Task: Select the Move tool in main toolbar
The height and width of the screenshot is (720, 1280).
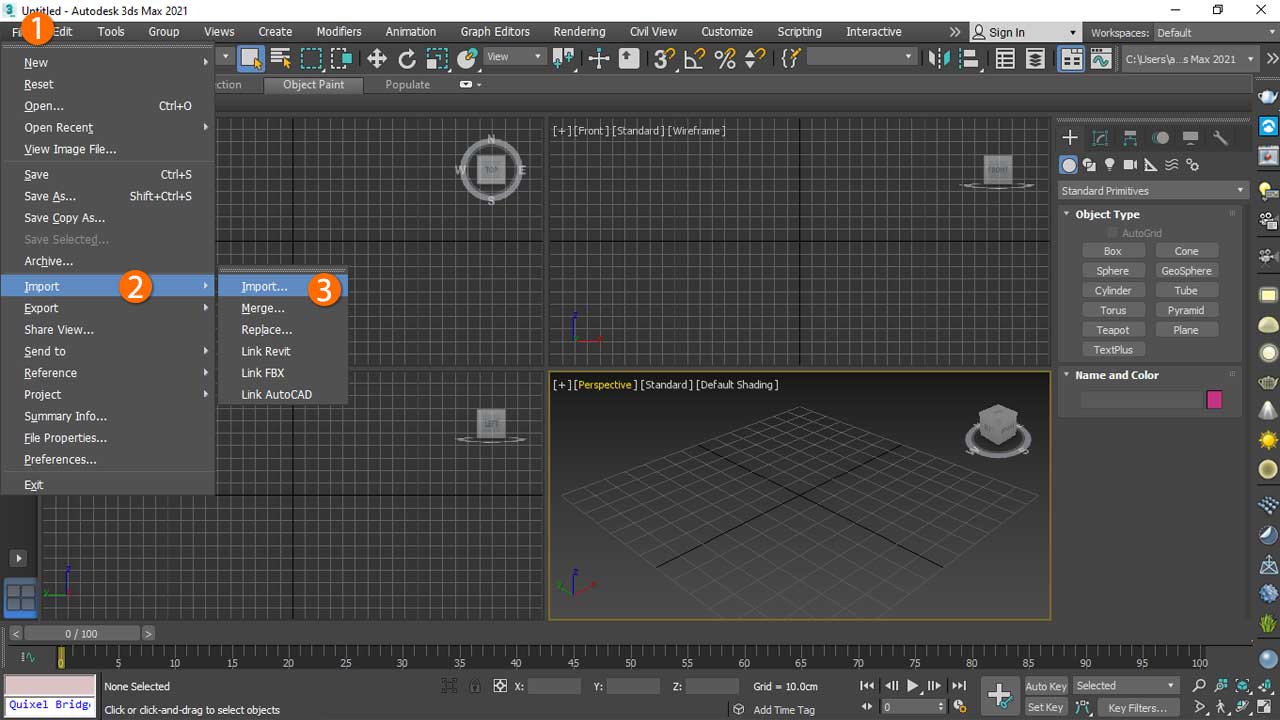Action: (x=377, y=59)
